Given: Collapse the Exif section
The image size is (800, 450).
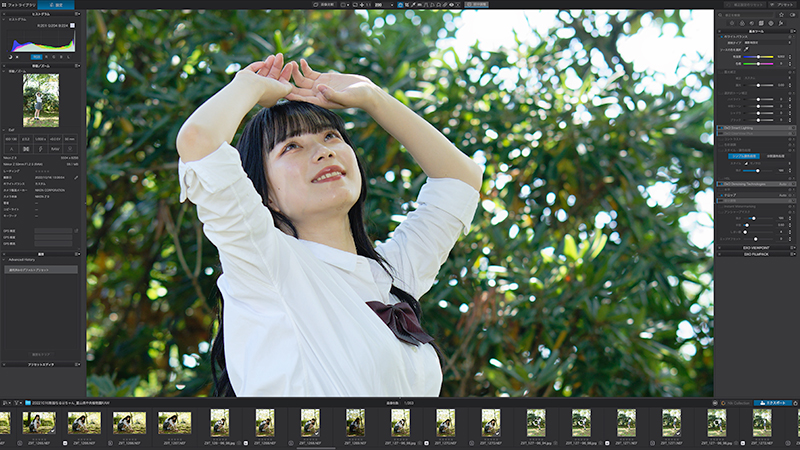Looking at the screenshot, I should coord(4,130).
